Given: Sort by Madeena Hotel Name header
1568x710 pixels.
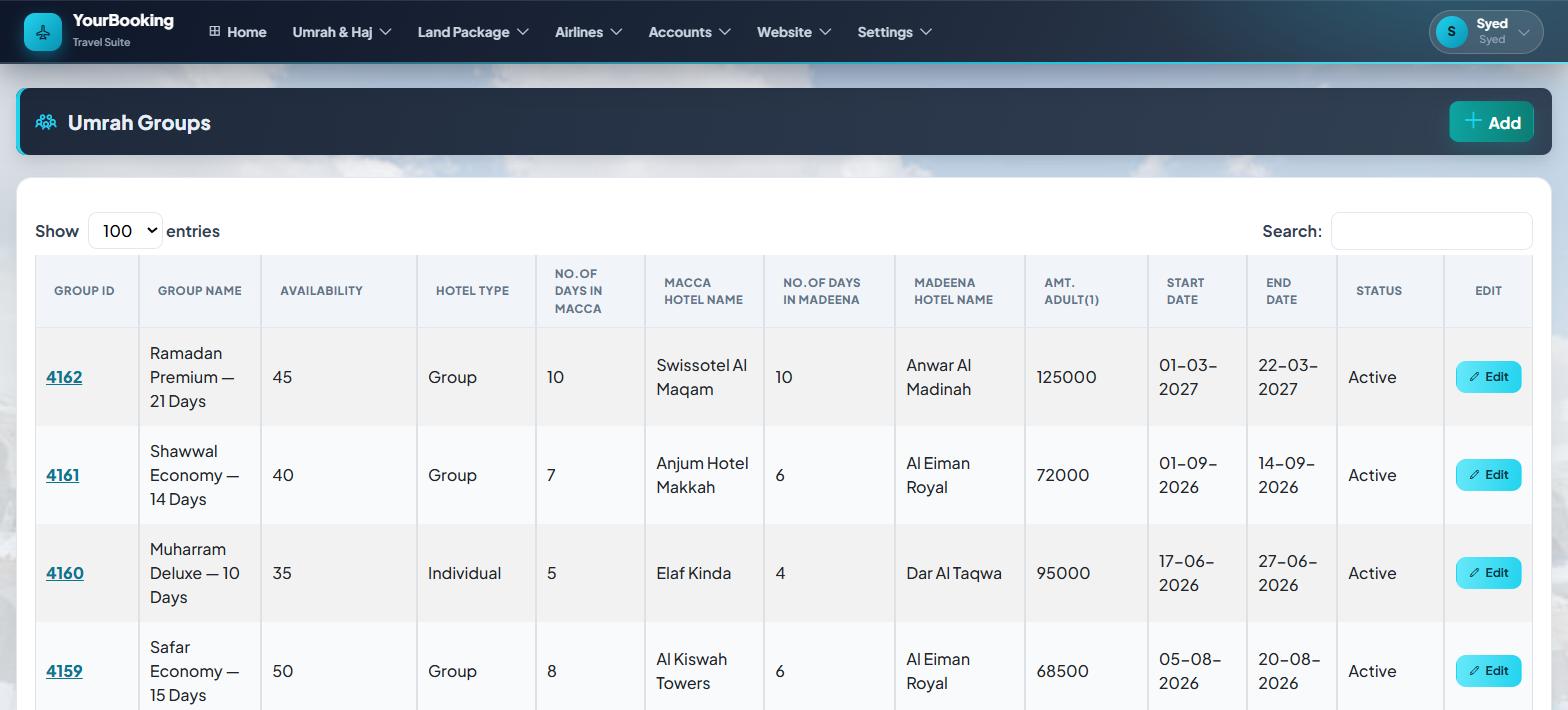Looking at the screenshot, I should (960, 291).
